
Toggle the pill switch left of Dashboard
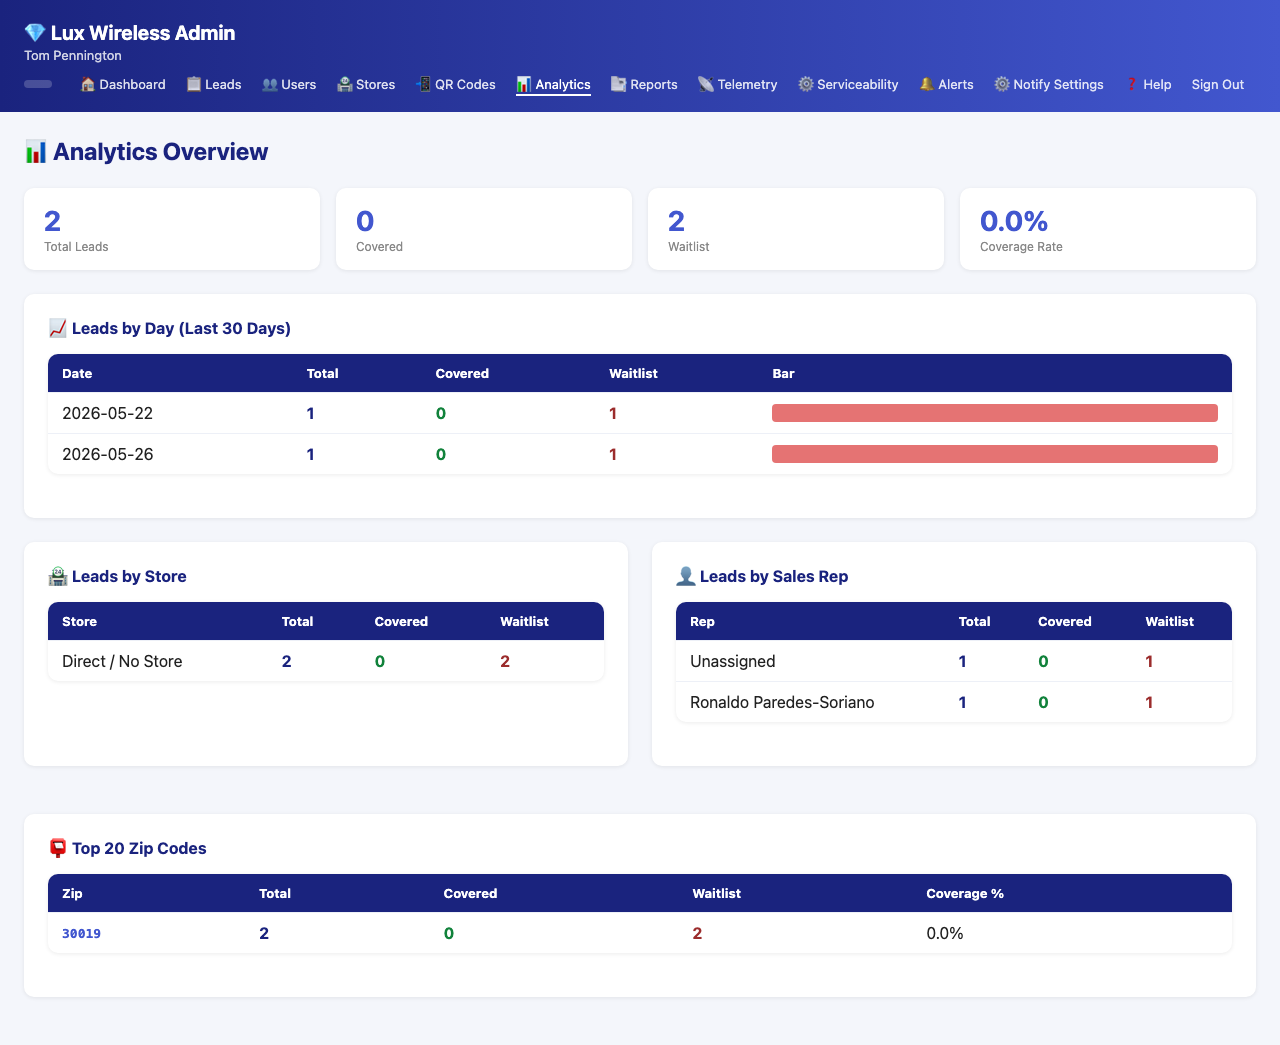point(38,84)
